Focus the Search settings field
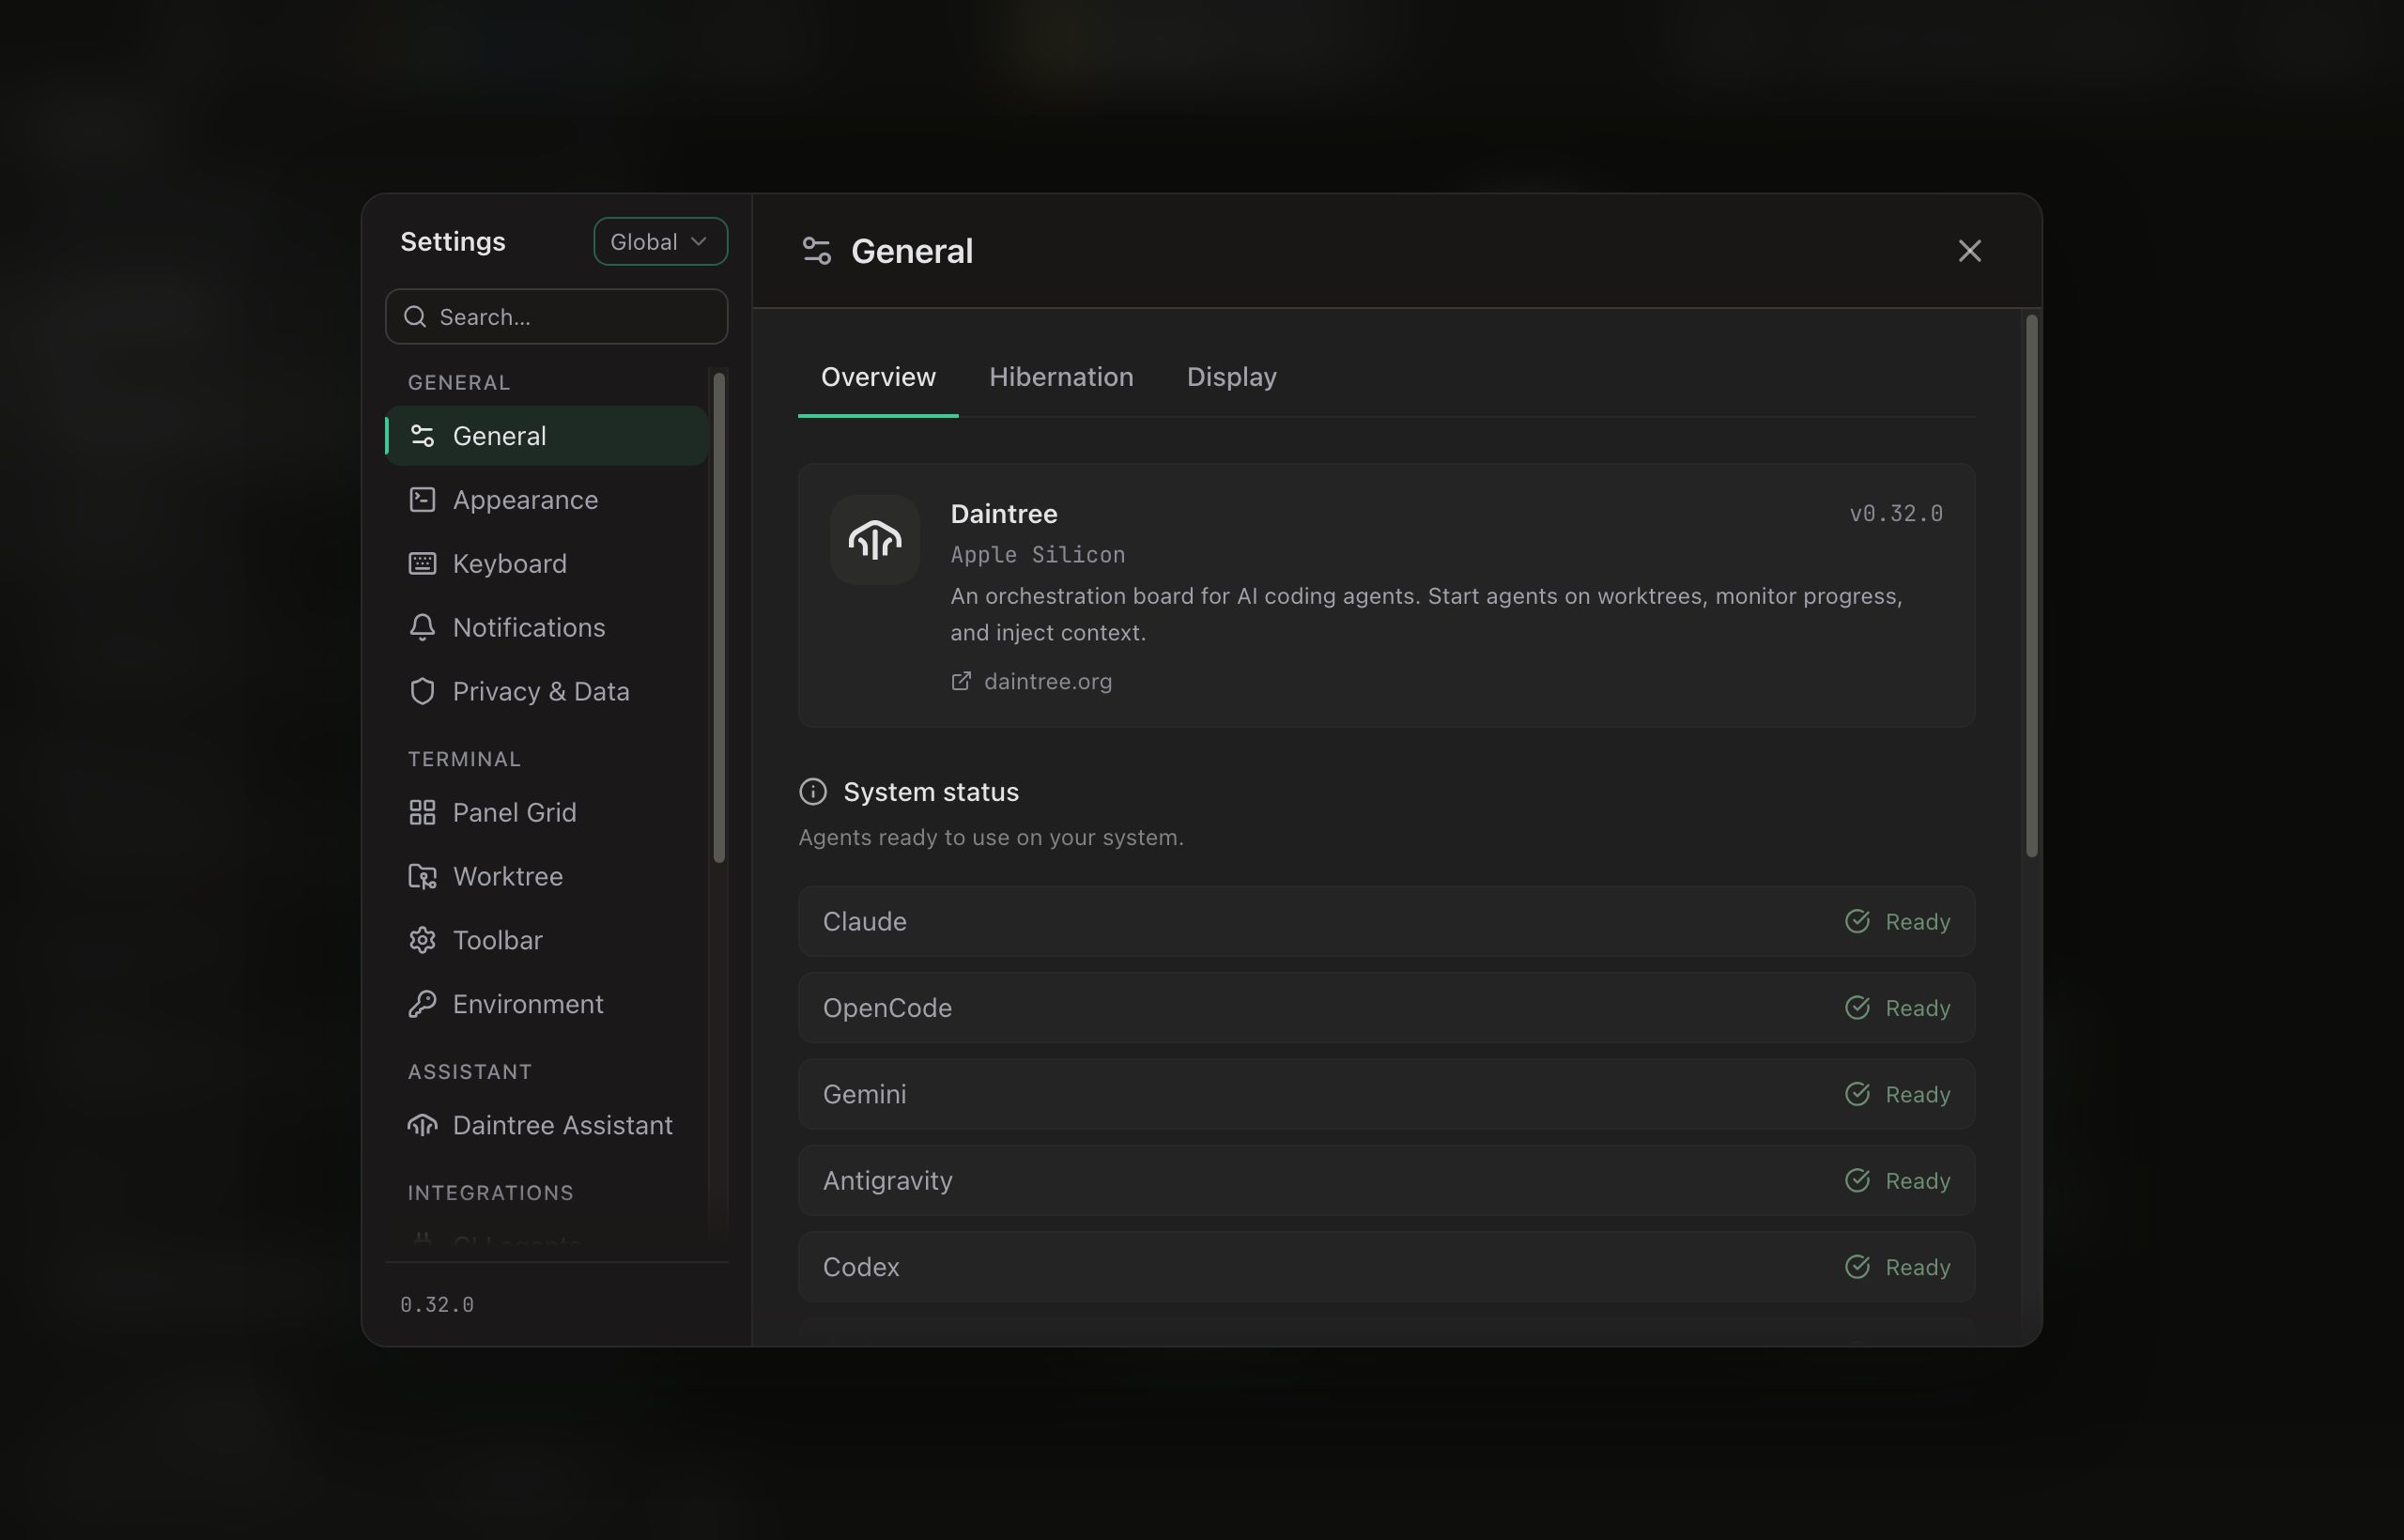 [556, 317]
